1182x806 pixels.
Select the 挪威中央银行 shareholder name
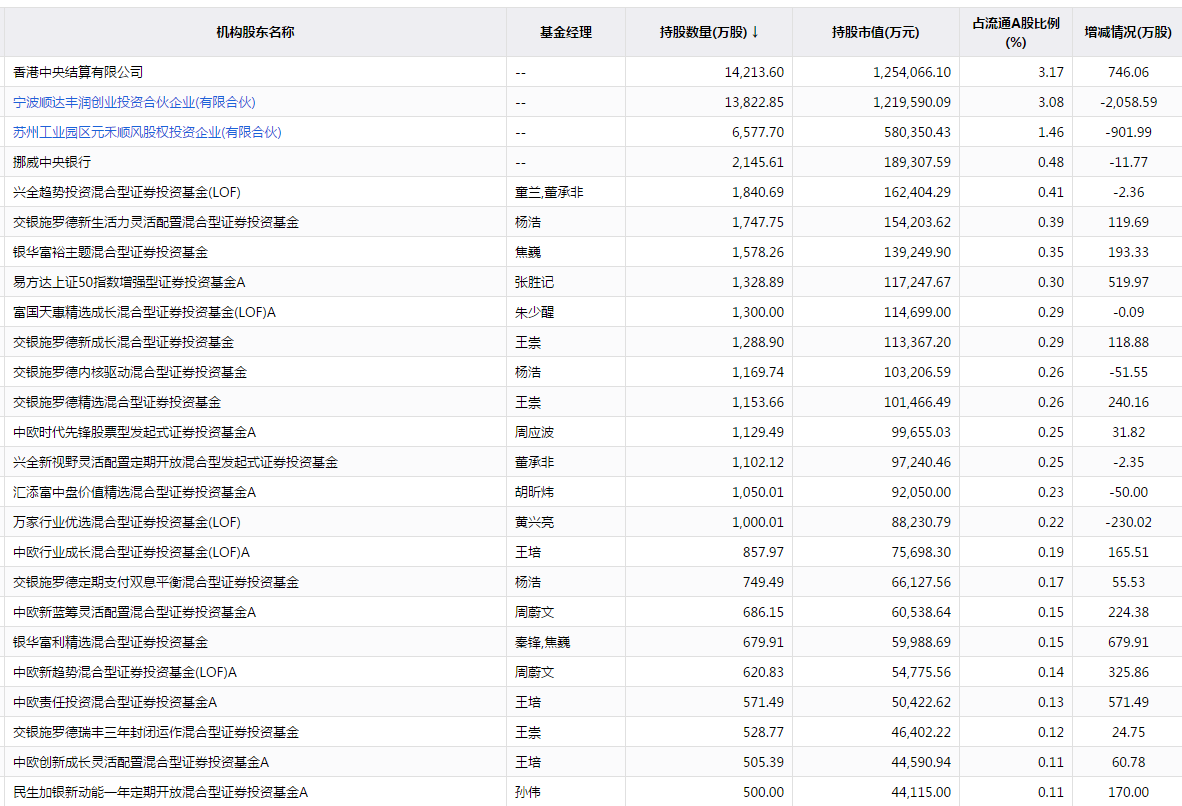(53, 162)
